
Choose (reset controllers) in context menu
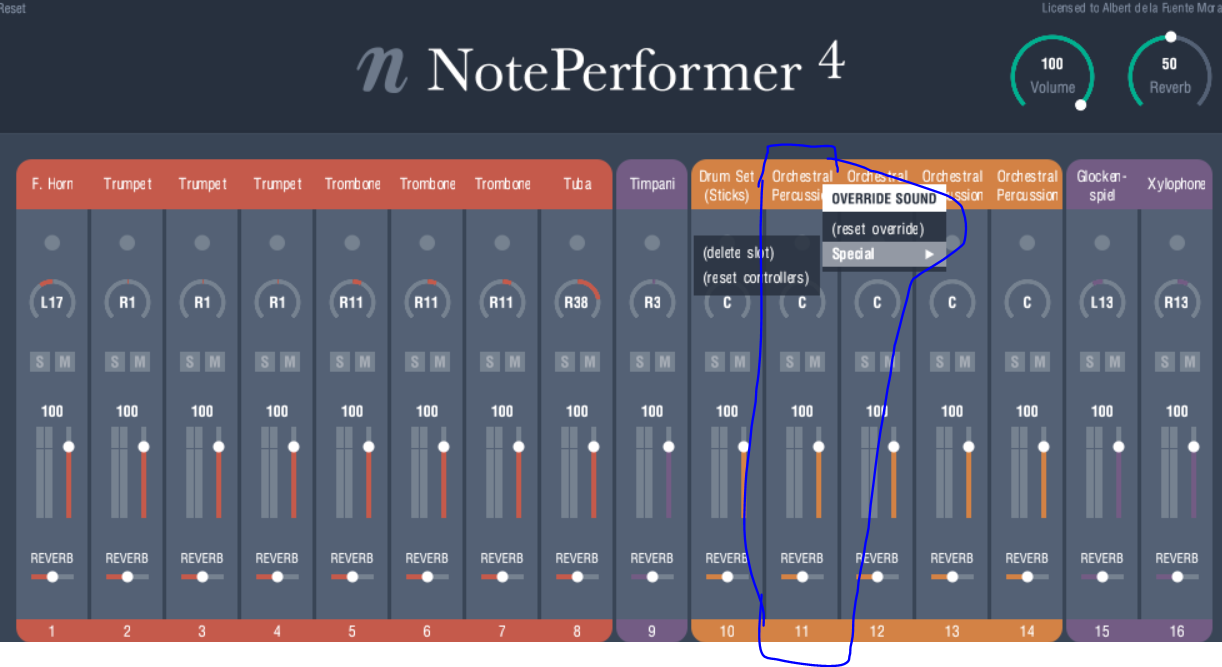click(x=757, y=277)
